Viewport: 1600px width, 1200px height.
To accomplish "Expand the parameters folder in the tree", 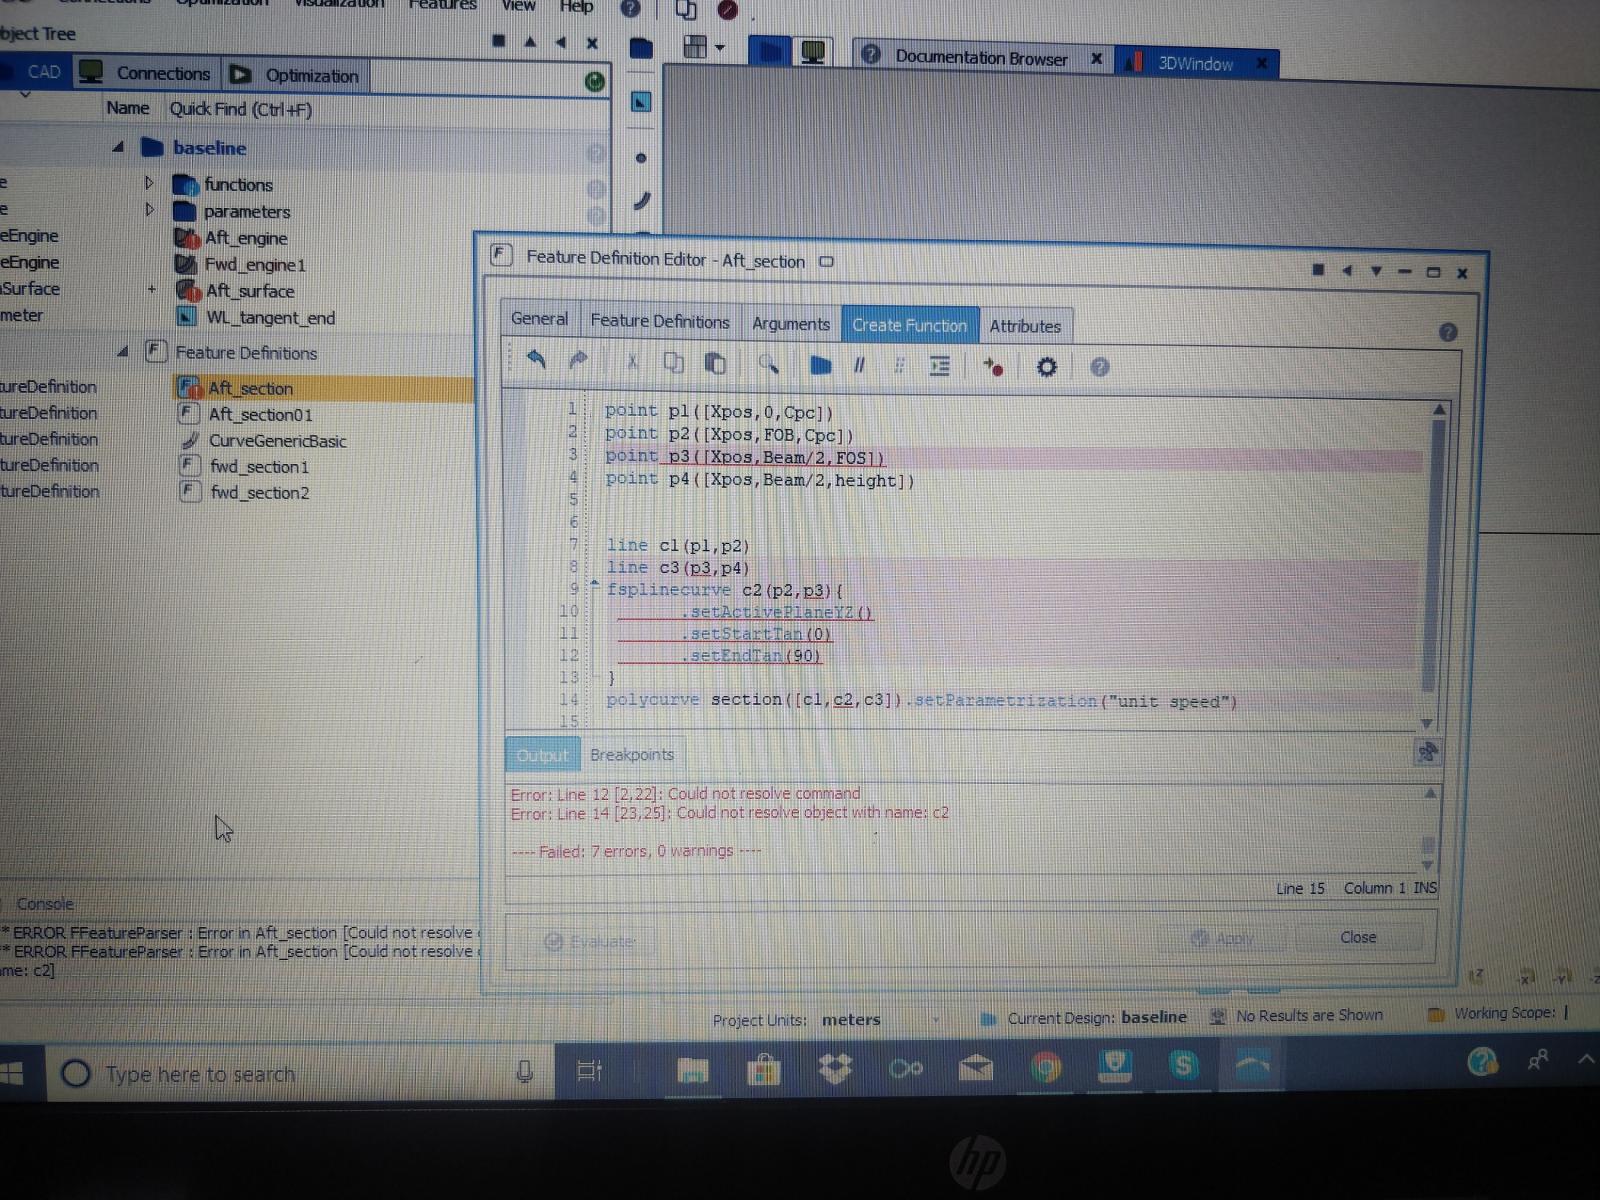I will point(149,210).
